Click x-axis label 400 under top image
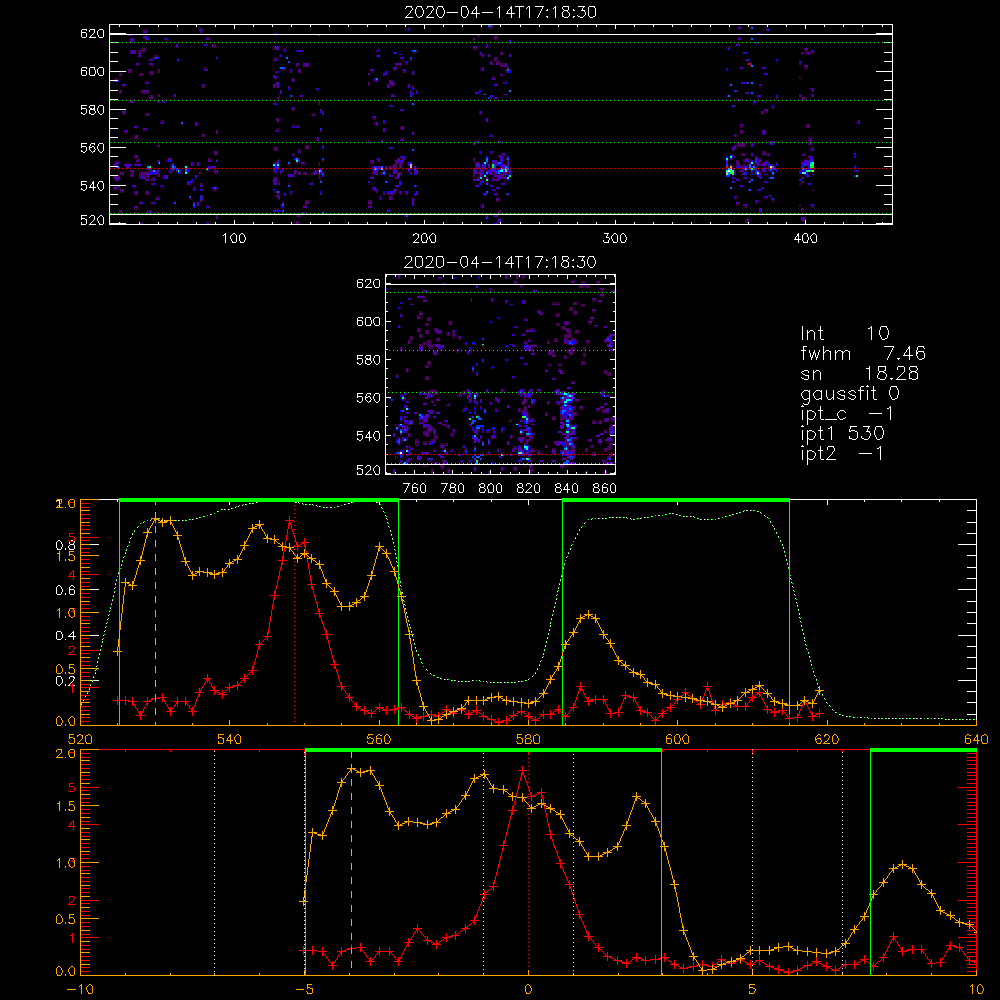1000x1000 pixels. [805, 239]
